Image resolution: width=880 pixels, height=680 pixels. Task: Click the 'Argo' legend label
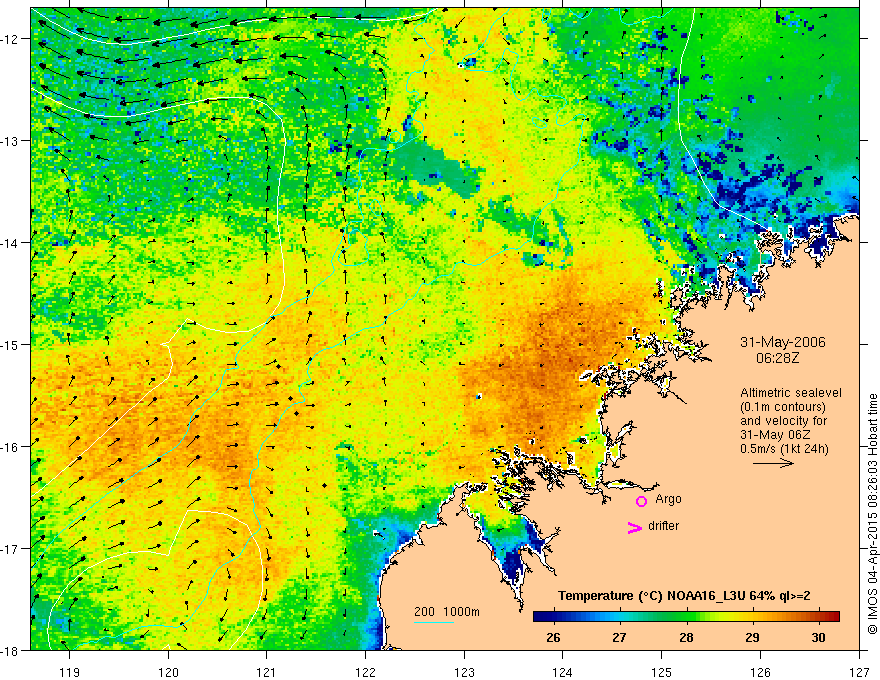click(668, 499)
